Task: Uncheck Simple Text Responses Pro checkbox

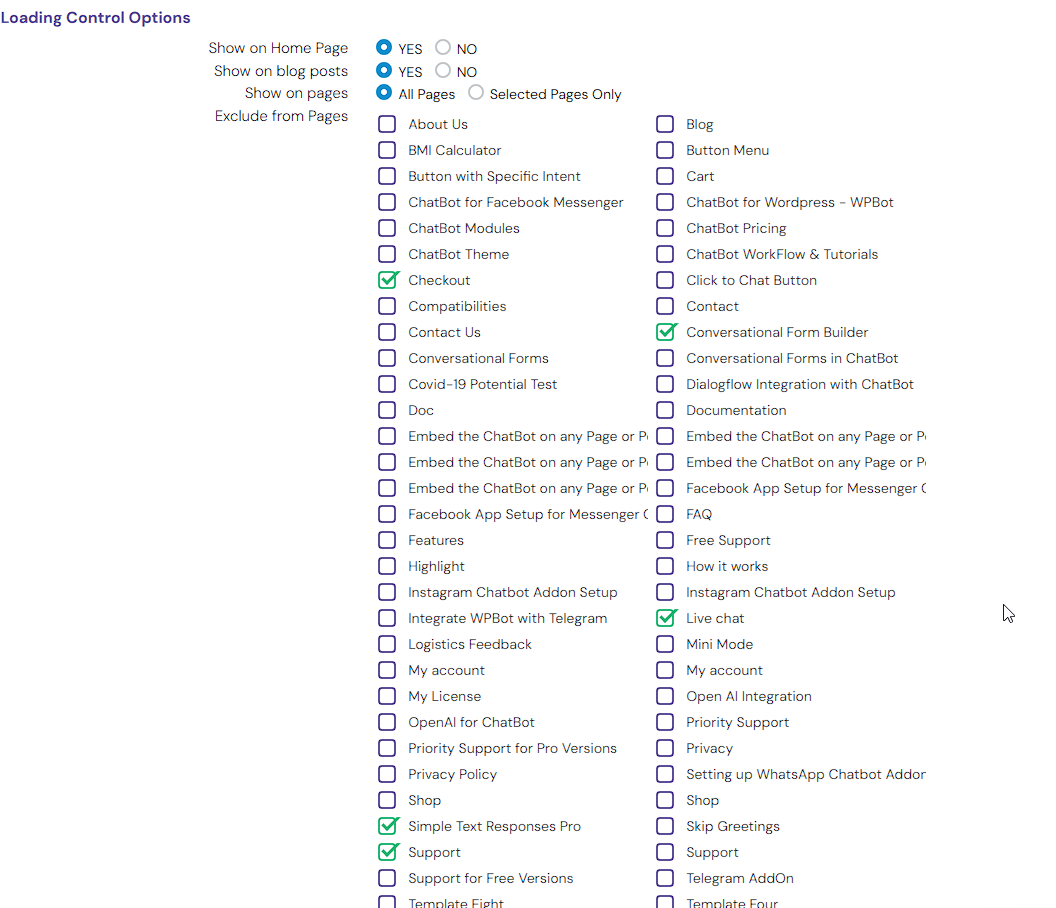Action: 388,826
